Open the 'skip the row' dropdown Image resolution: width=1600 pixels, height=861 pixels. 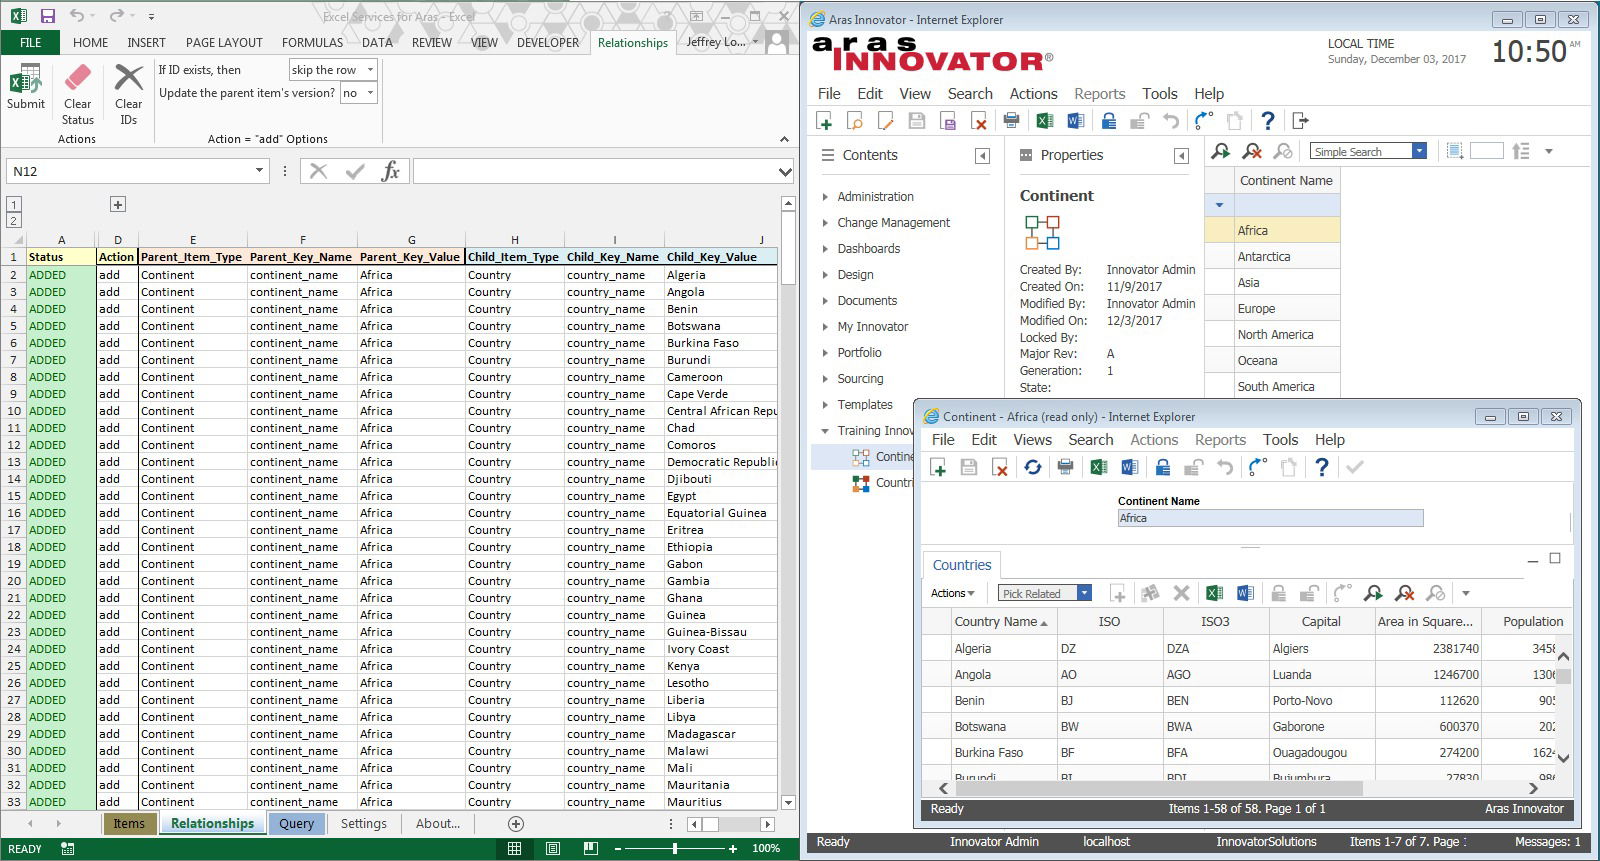coord(370,70)
